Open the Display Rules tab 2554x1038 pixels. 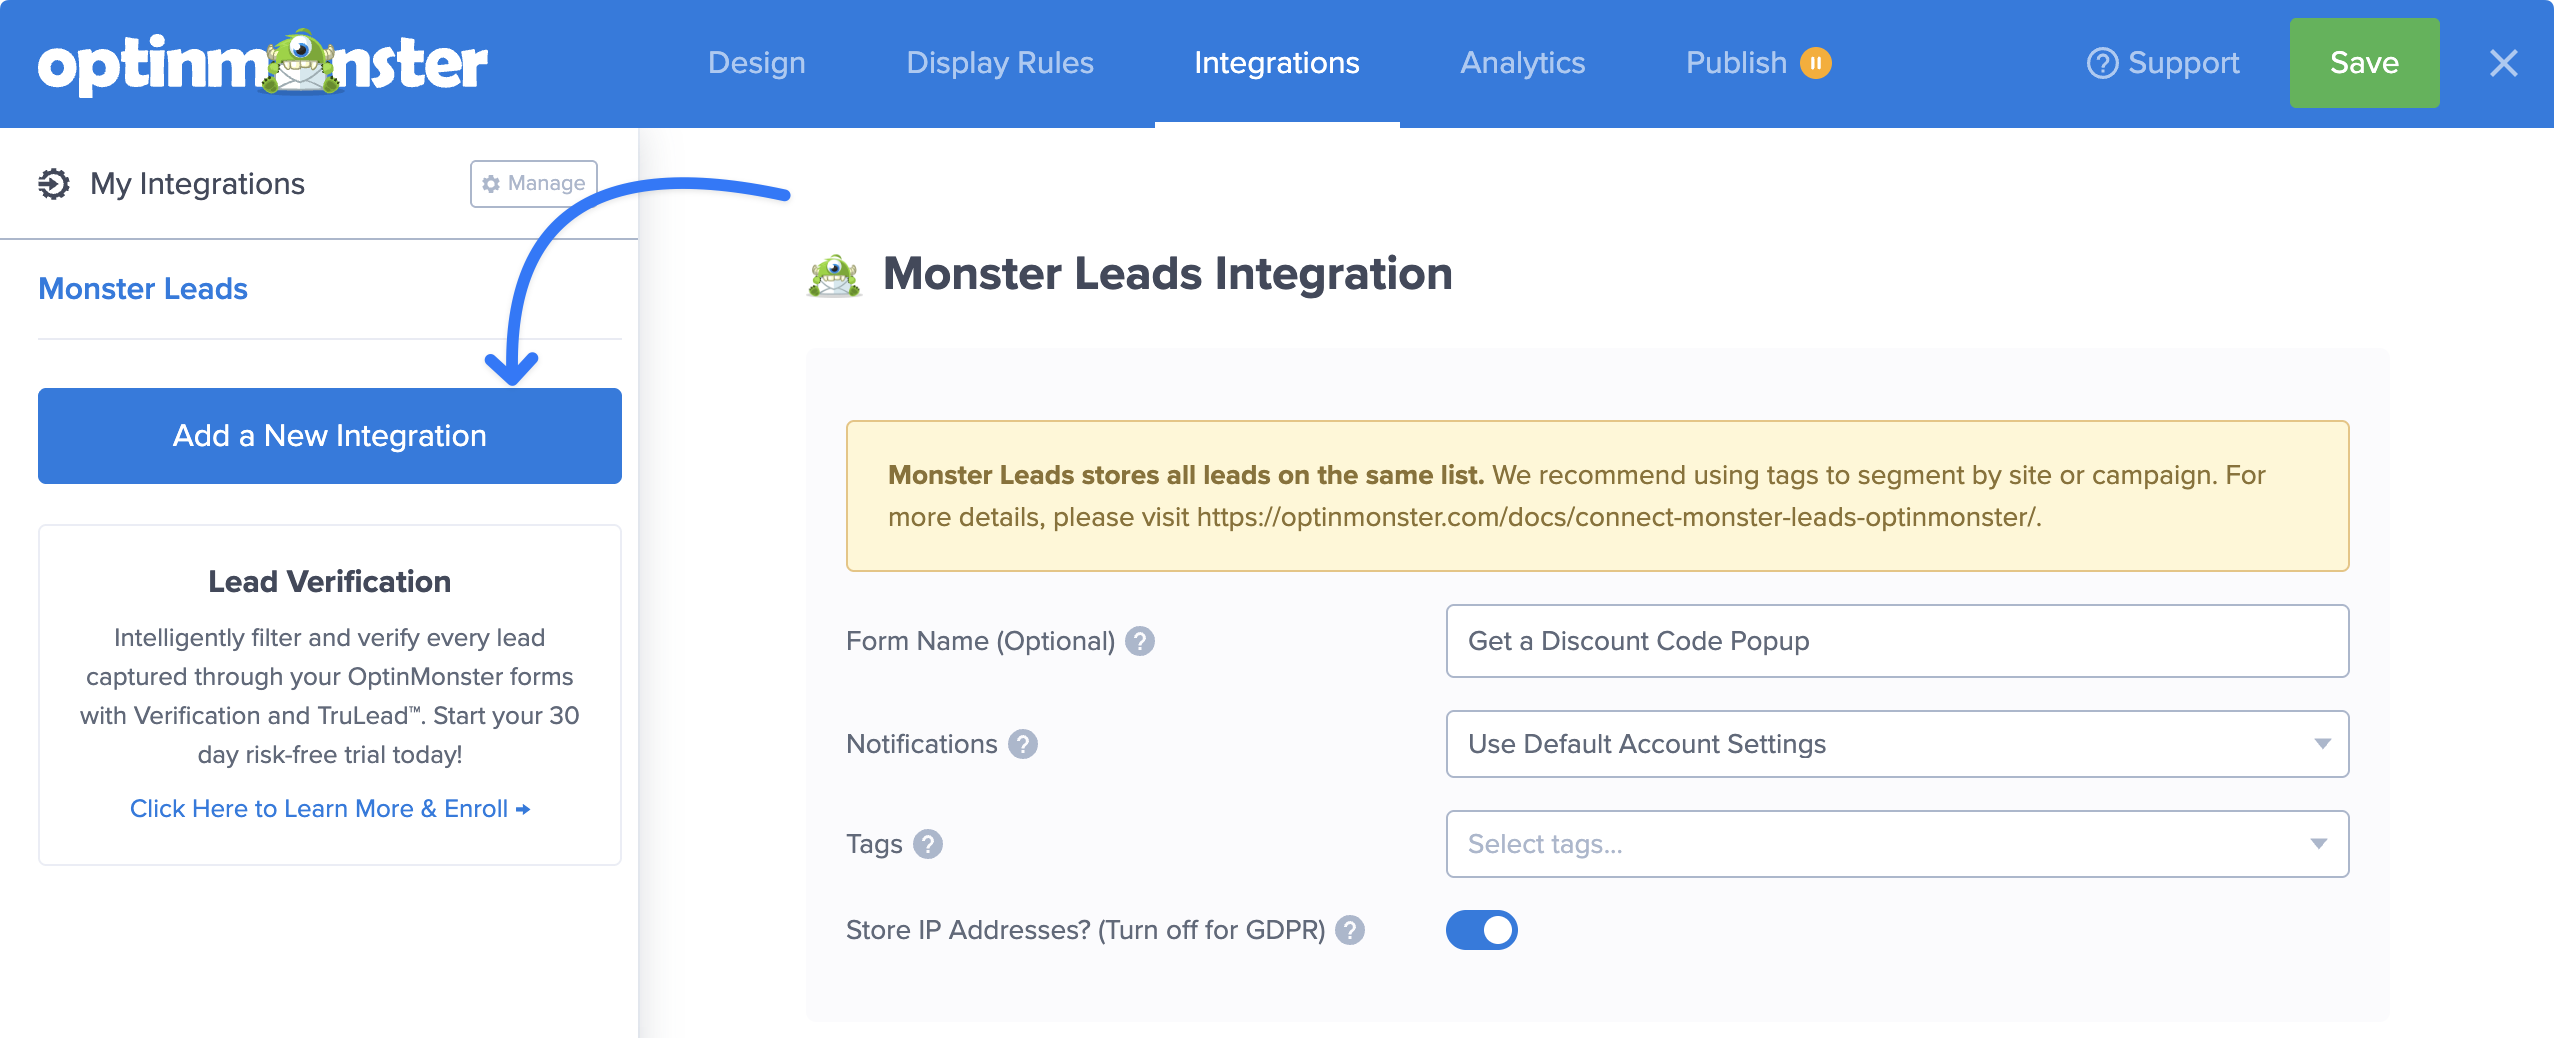click(x=999, y=63)
